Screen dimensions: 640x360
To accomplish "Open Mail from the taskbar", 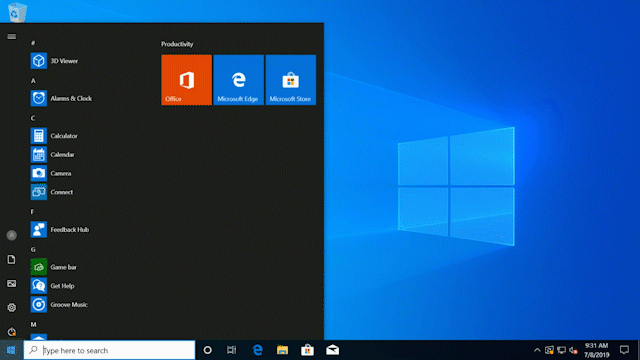I will coord(332,350).
